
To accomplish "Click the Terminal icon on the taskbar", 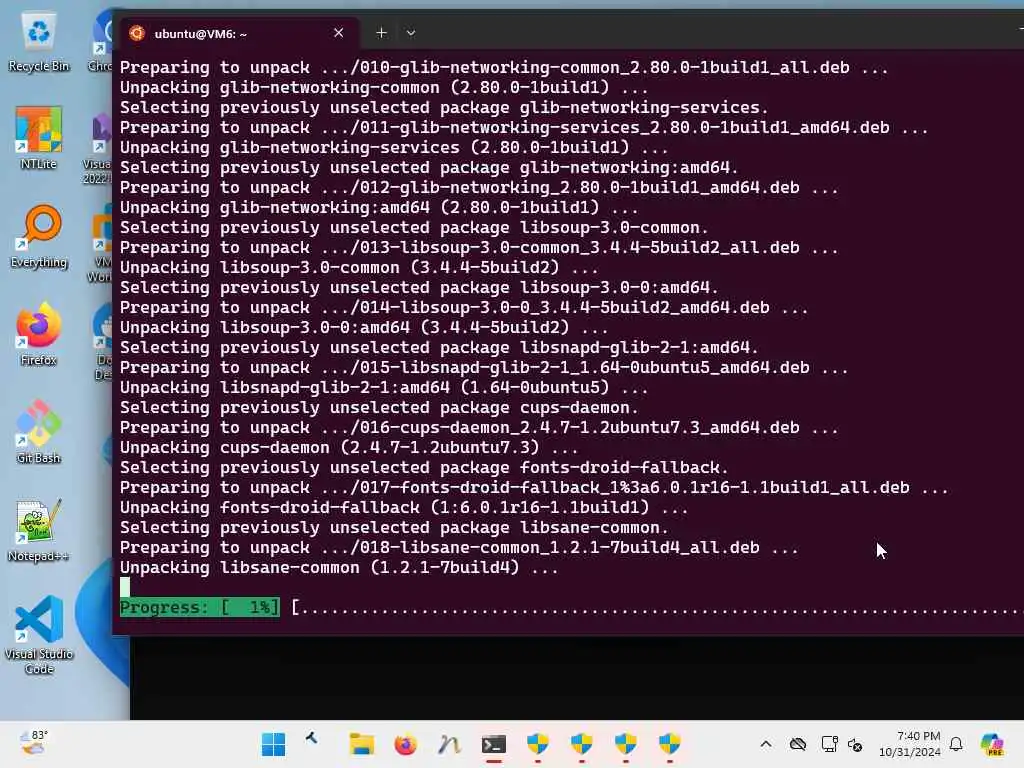I will tap(494, 744).
